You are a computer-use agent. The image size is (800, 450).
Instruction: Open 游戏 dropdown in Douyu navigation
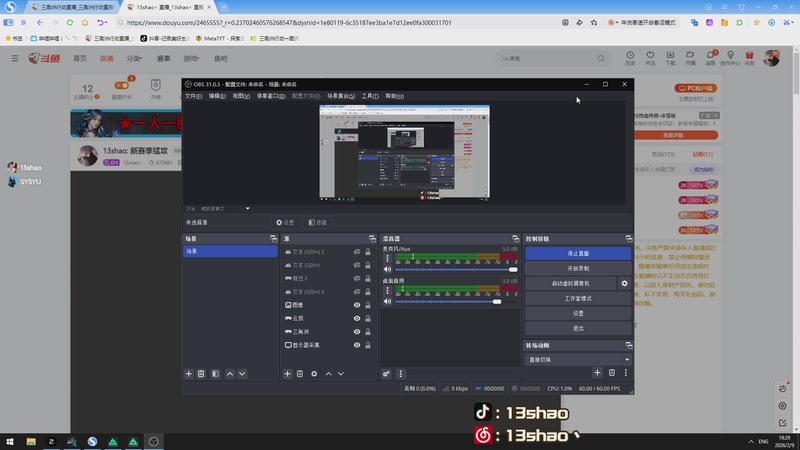(191, 59)
